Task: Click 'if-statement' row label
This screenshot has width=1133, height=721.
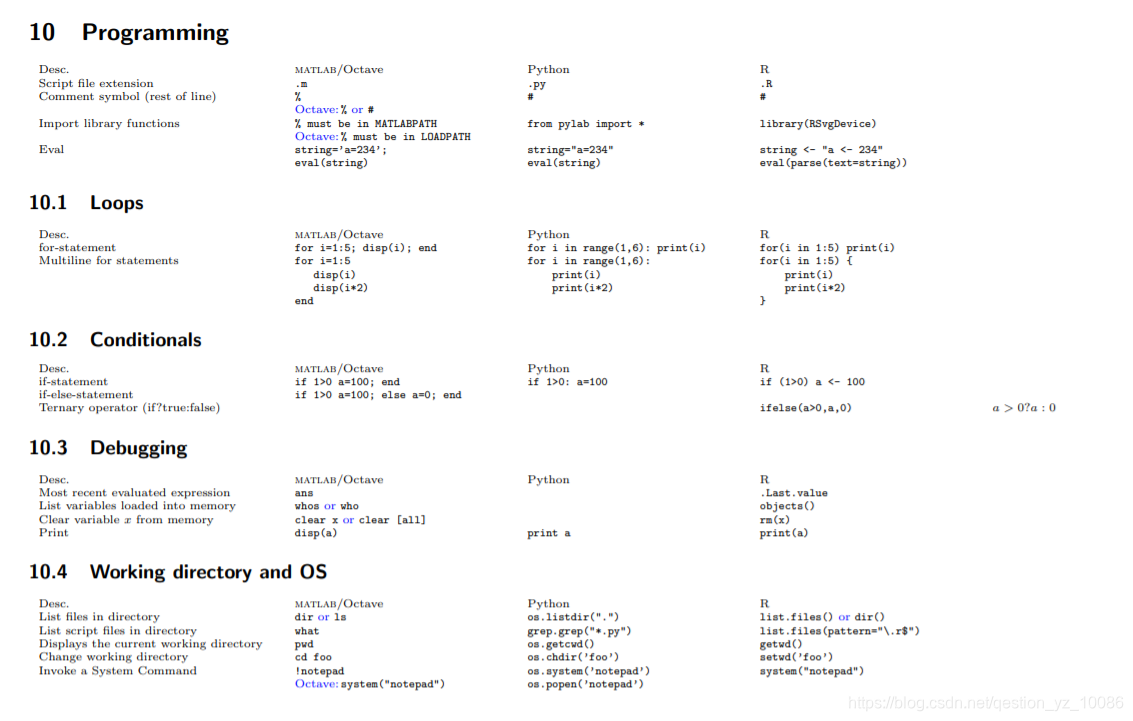Action: (73, 381)
